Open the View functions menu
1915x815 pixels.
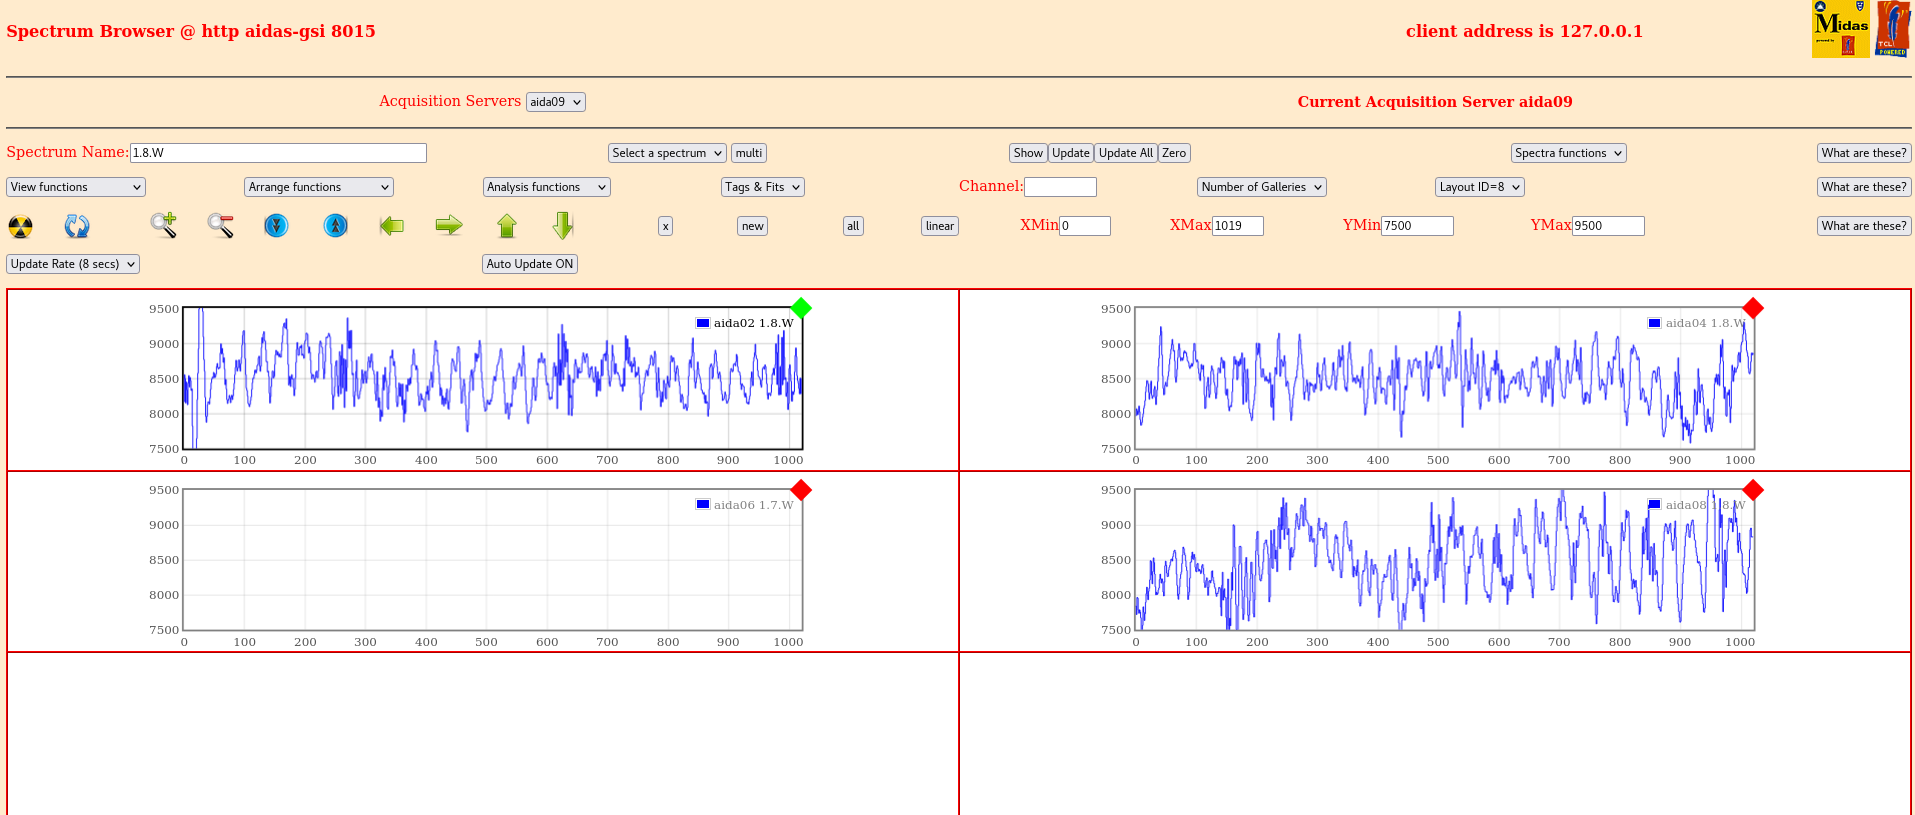click(x=76, y=187)
